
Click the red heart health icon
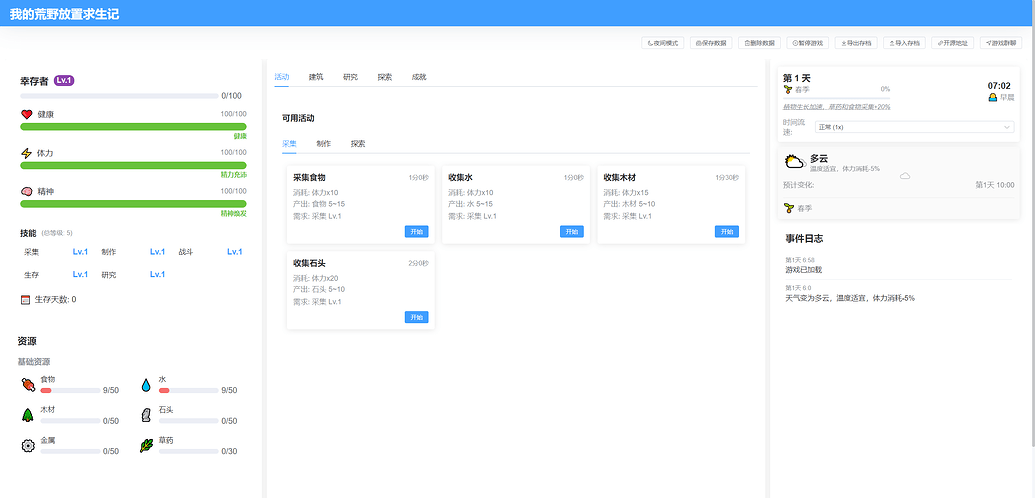click(x=26, y=114)
